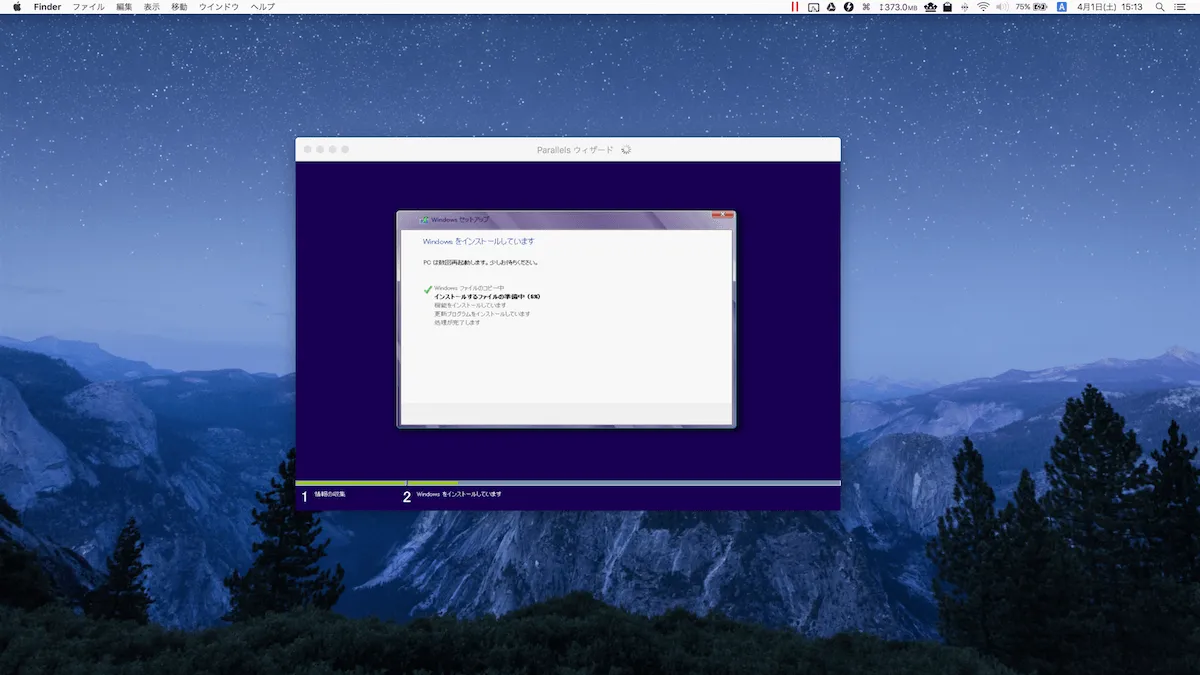The width and height of the screenshot is (1200, 675).
Task: Click the Google Drive menu bar icon
Action: click(832, 7)
